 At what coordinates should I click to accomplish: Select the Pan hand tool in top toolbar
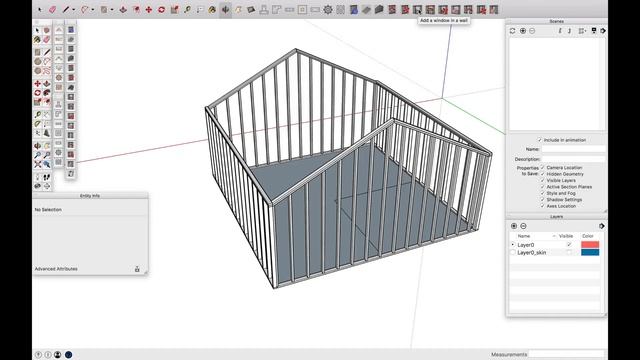pos(238,9)
